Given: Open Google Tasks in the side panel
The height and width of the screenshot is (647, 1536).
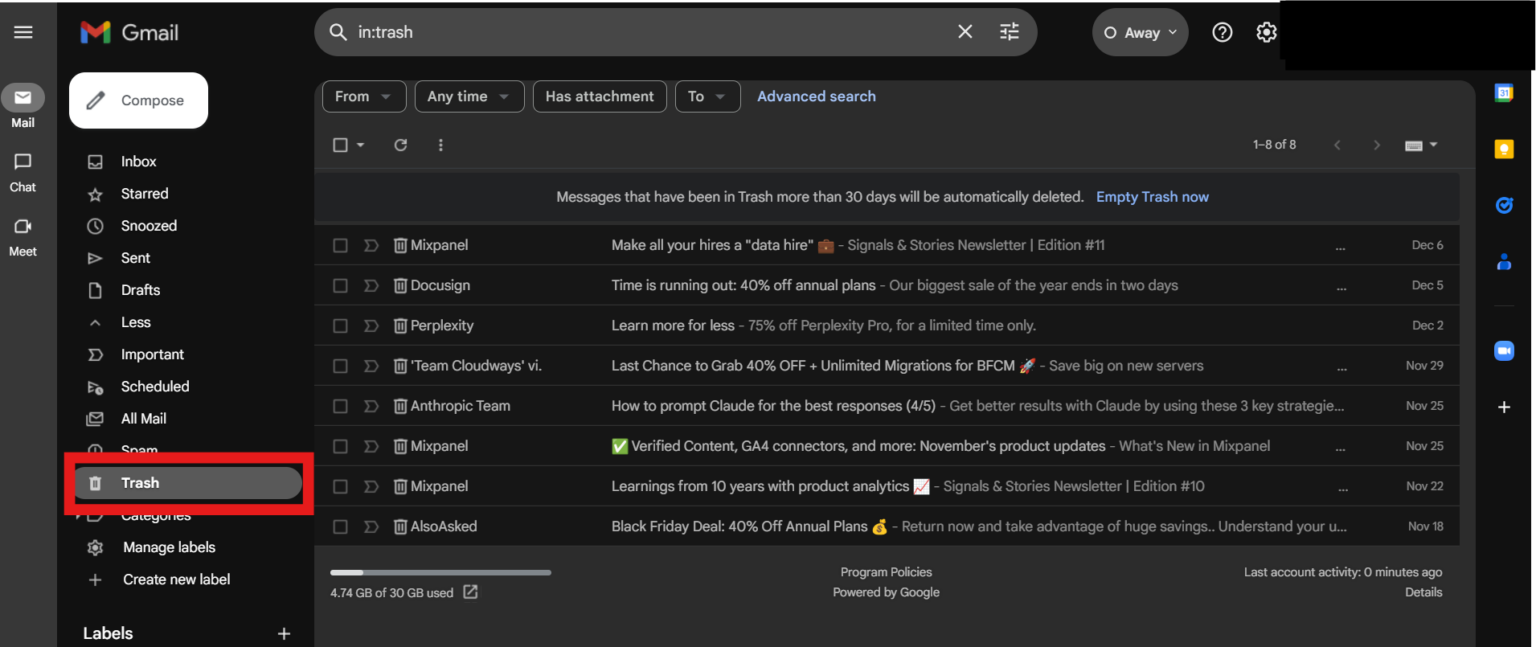Looking at the screenshot, I should (1504, 205).
